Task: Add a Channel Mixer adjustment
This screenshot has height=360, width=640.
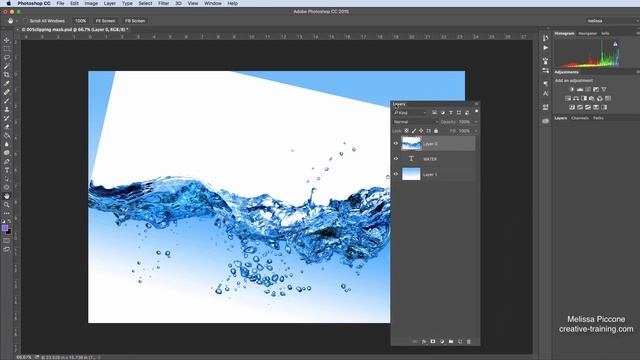Action: [x=600, y=98]
